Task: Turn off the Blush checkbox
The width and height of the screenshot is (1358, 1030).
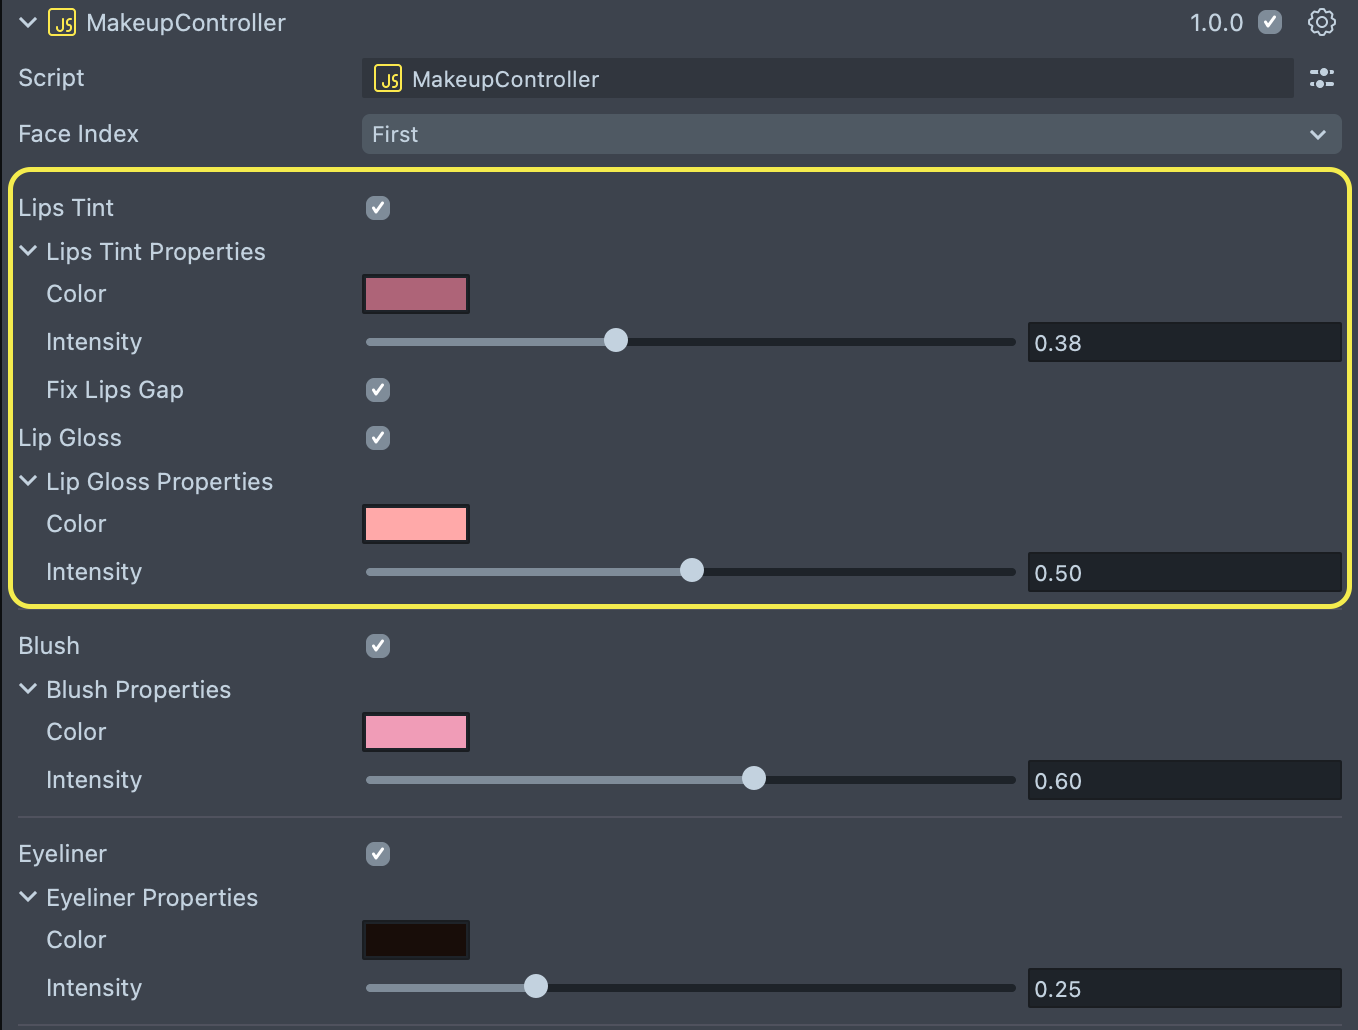Action: [x=378, y=646]
